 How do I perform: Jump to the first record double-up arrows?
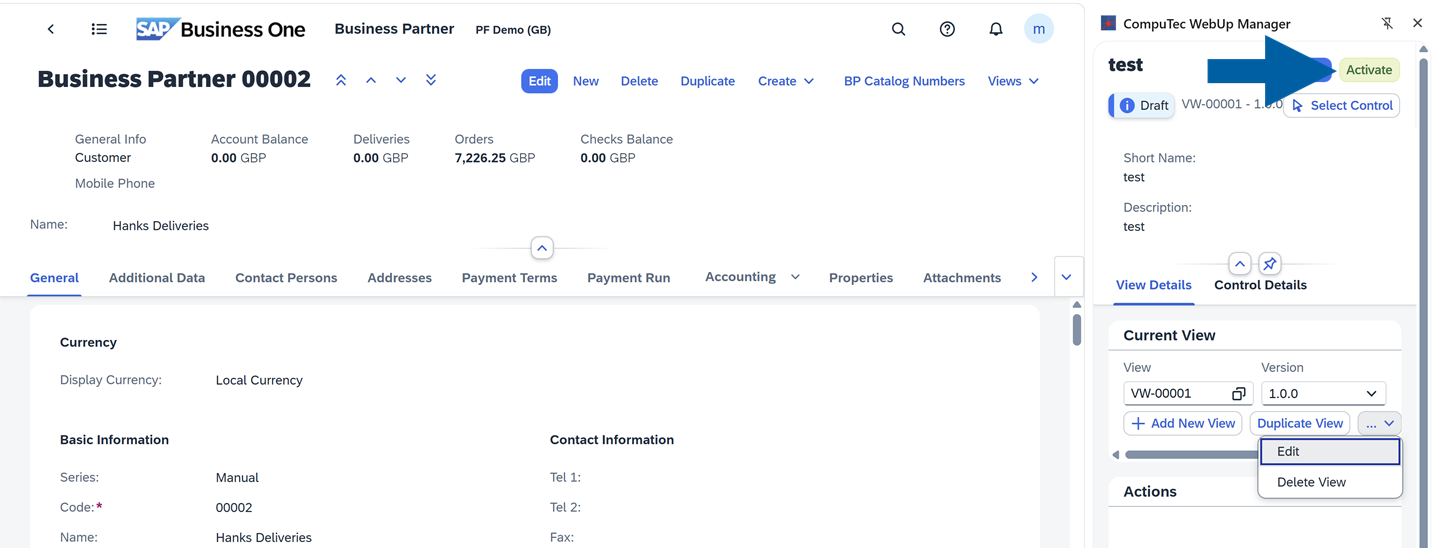(341, 80)
